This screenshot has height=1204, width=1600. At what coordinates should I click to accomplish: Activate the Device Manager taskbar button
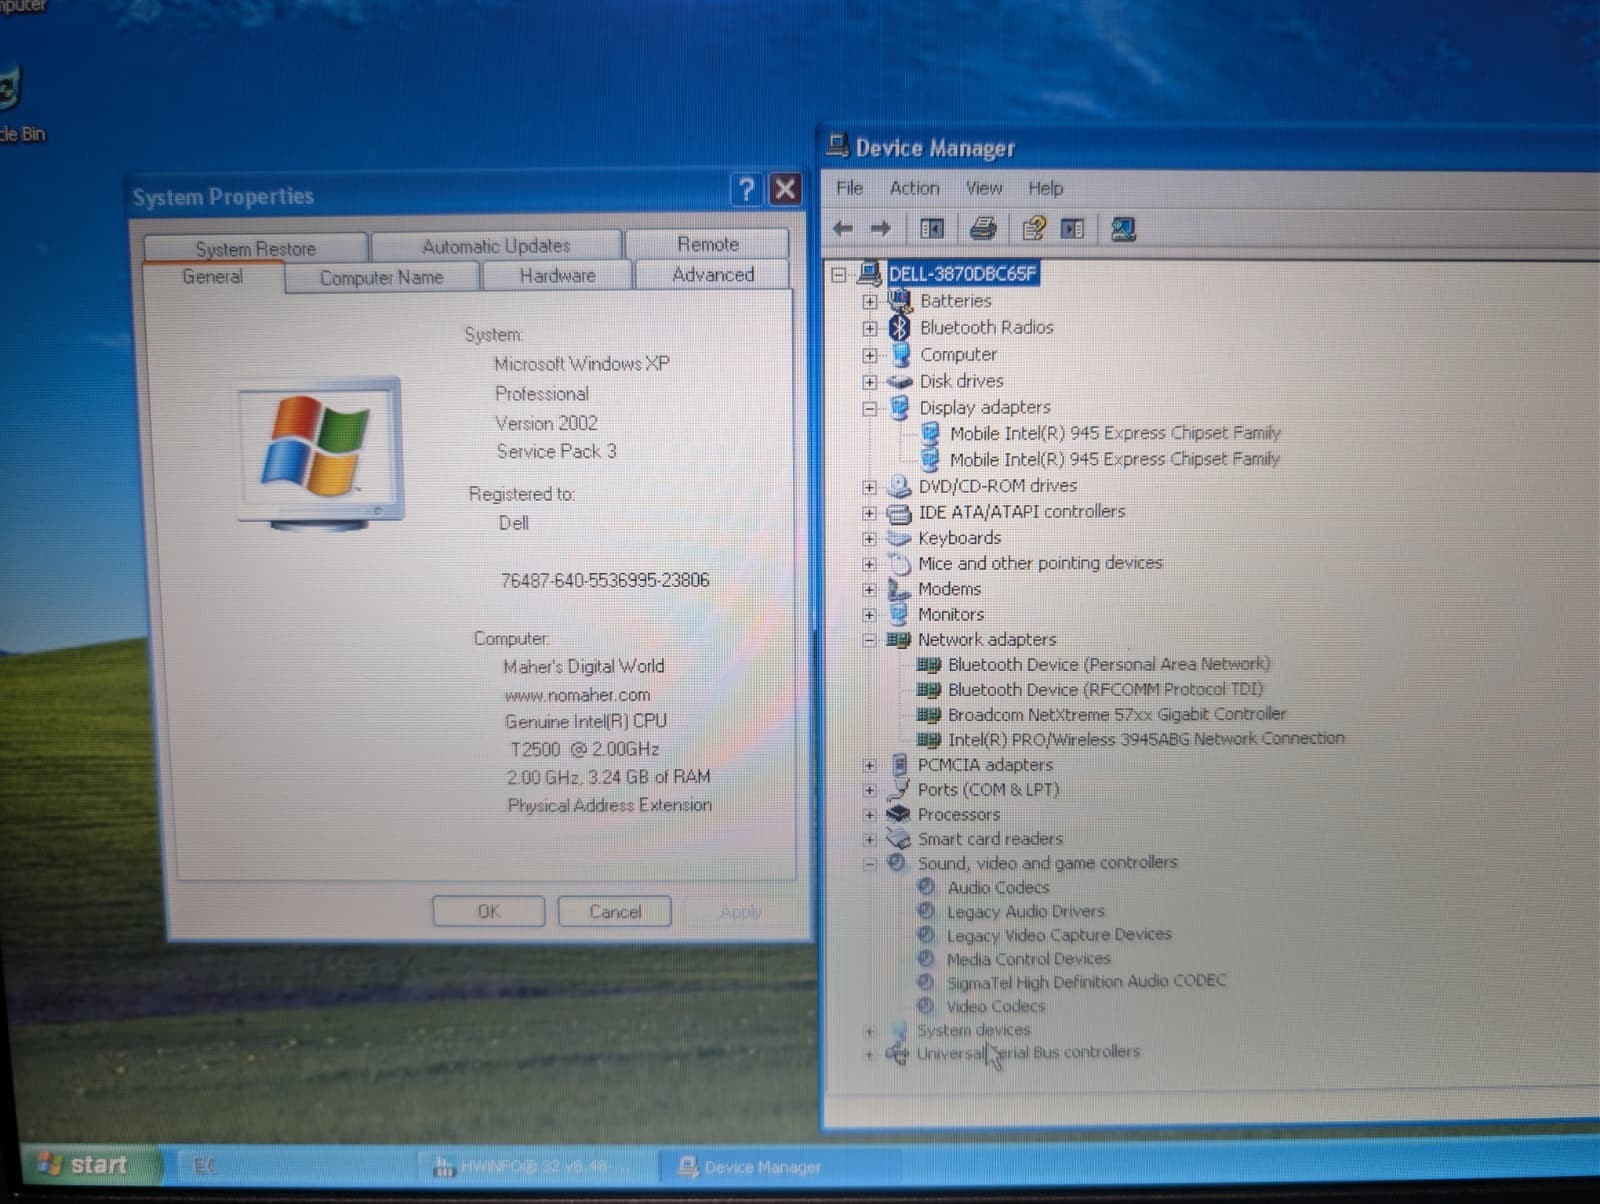coord(777,1166)
